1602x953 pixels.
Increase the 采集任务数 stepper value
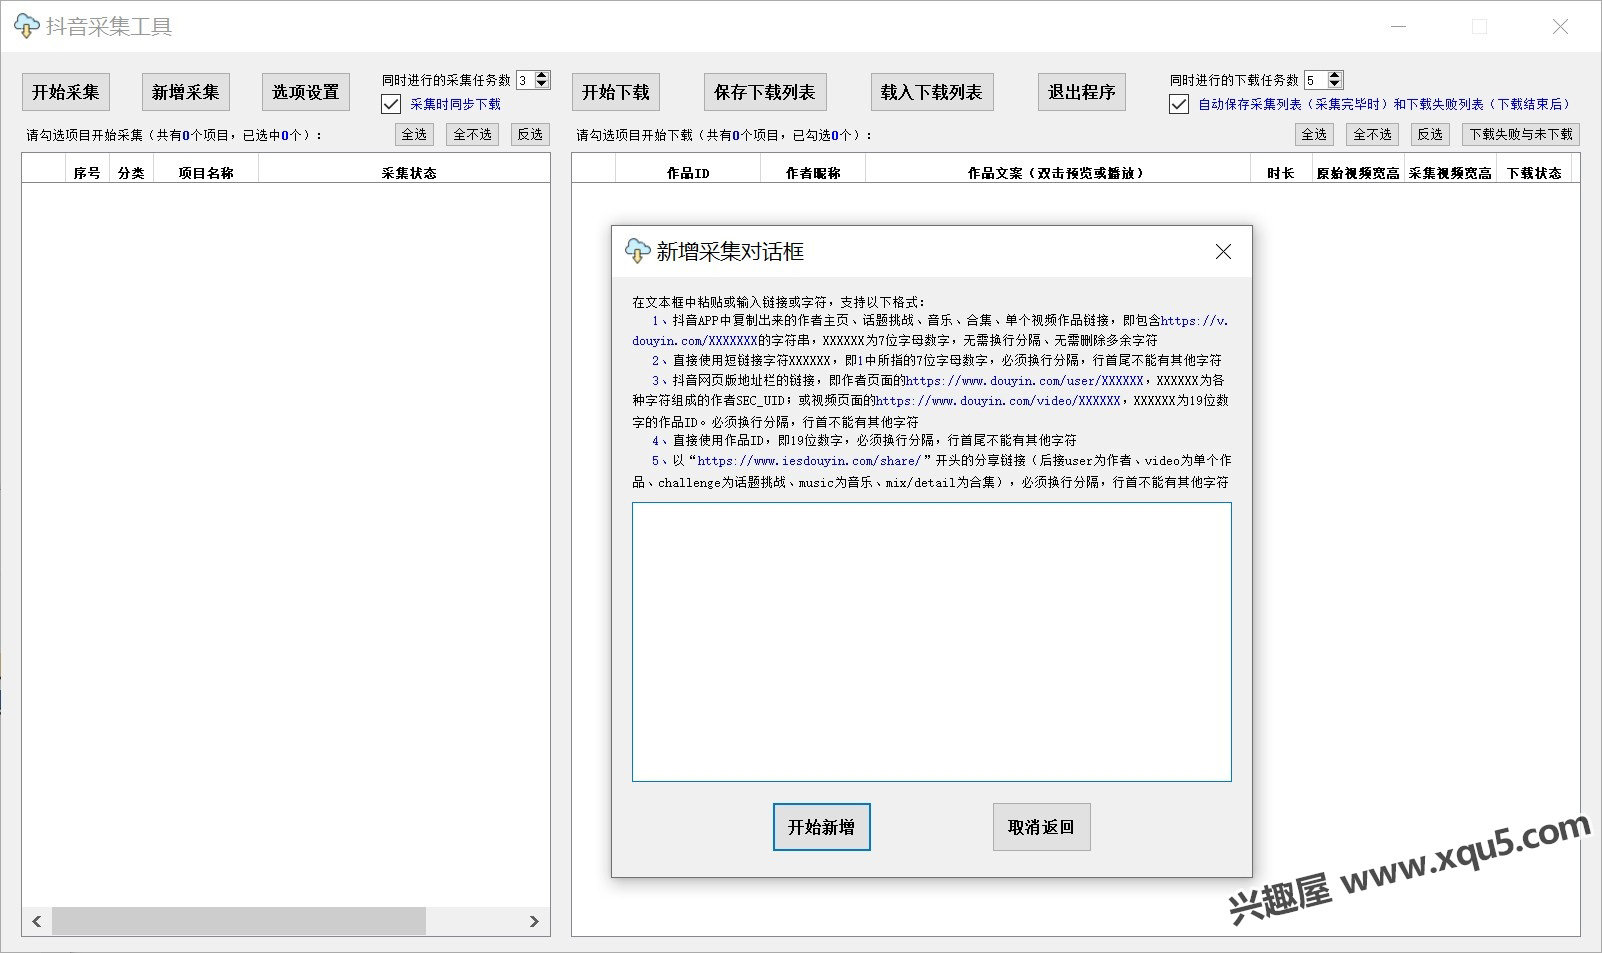point(542,75)
